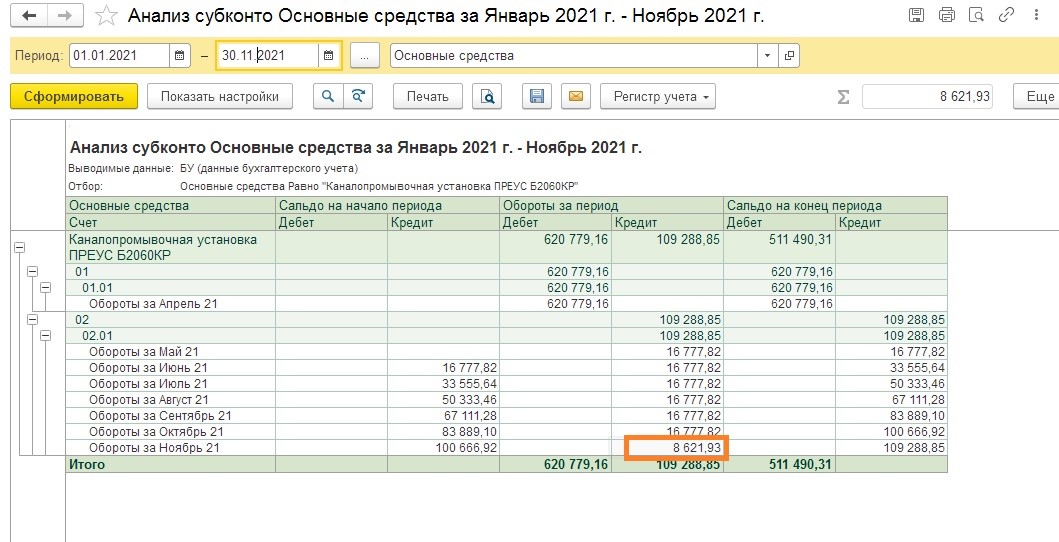Open the Регистр учета dropdown
The image size is (1059, 542).
point(658,97)
